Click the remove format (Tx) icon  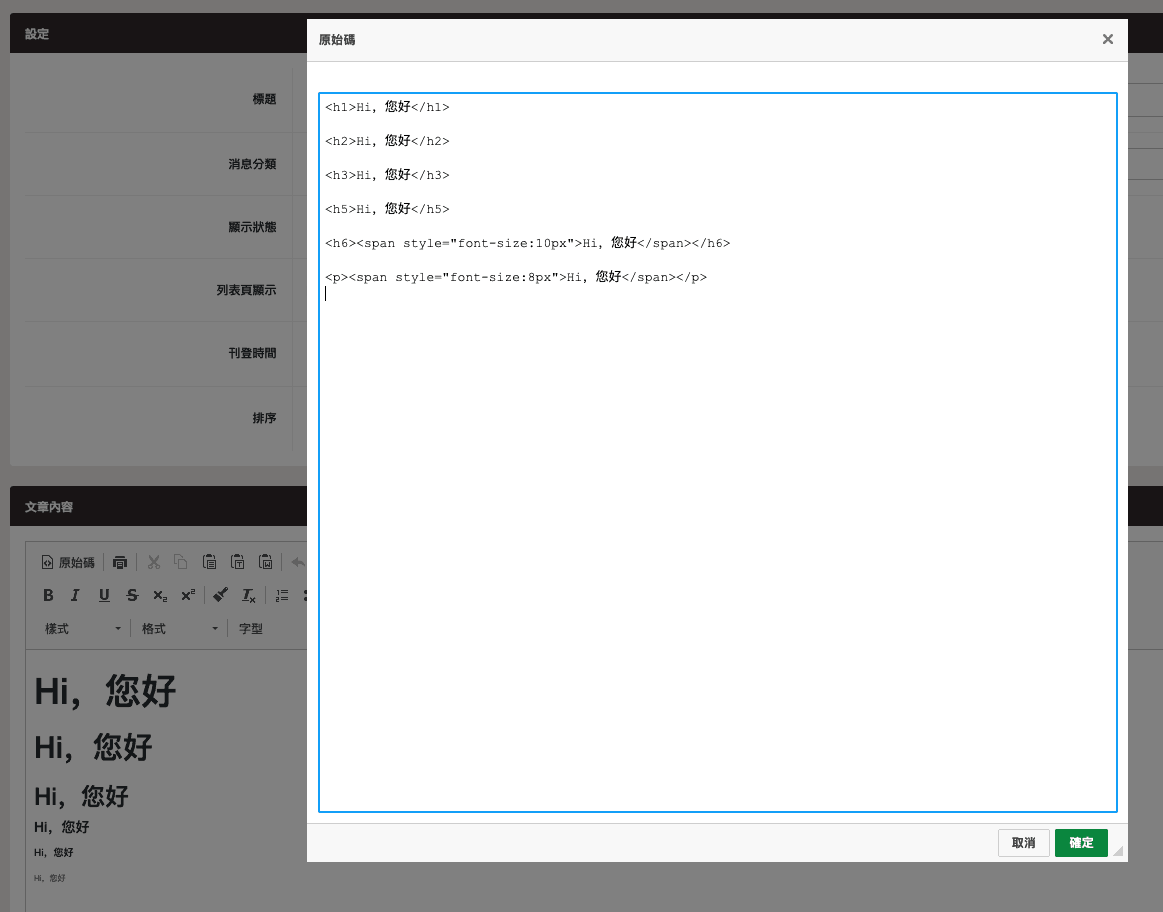tap(249, 596)
